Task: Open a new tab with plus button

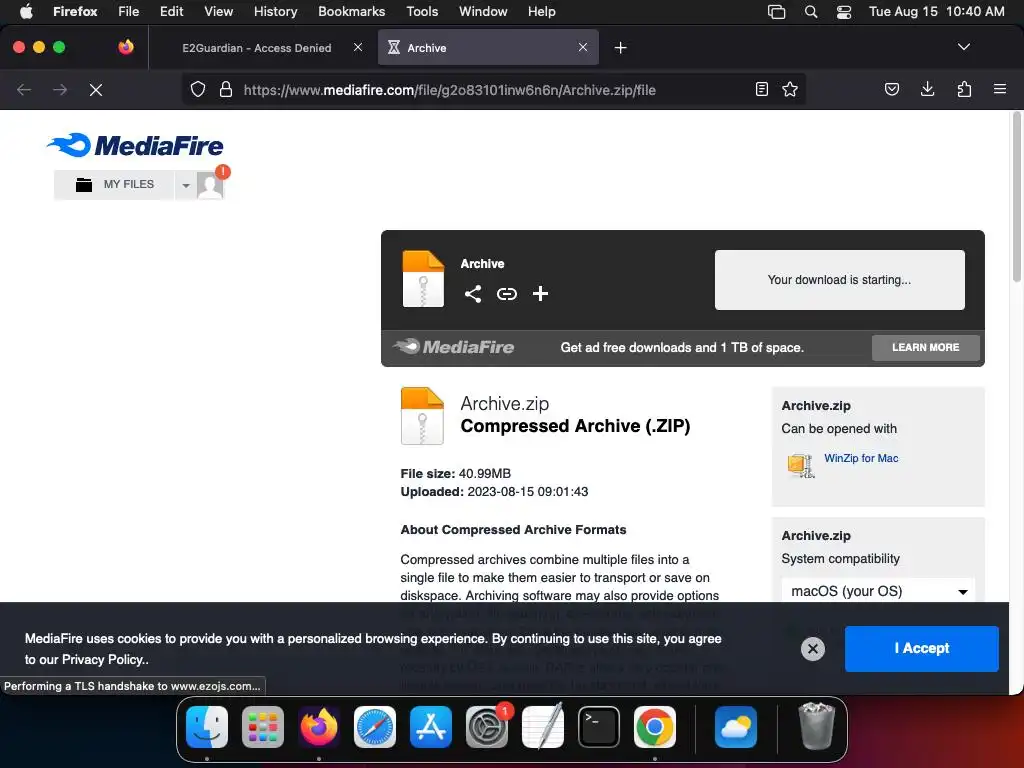Action: [620, 48]
